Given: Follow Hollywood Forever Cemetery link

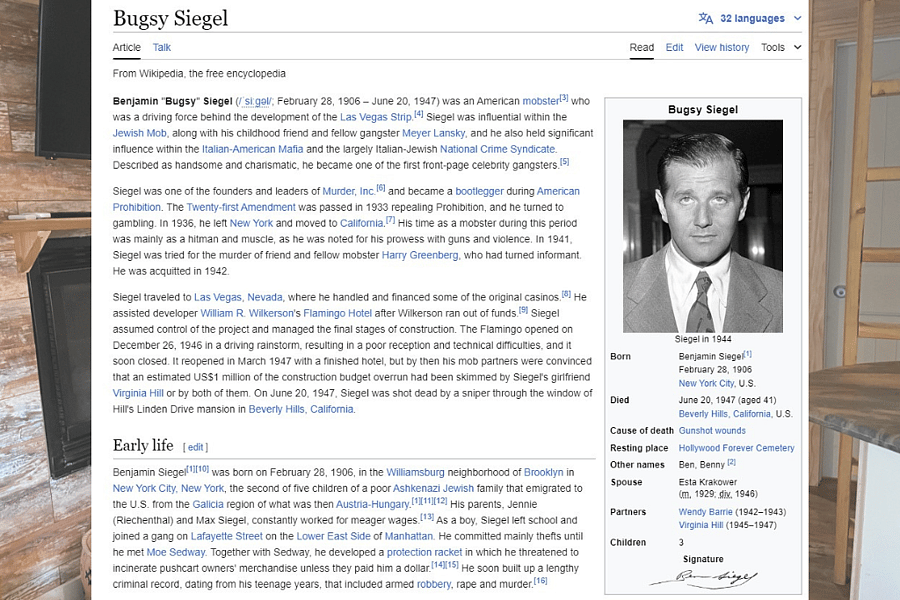Looking at the screenshot, I should point(736,448).
